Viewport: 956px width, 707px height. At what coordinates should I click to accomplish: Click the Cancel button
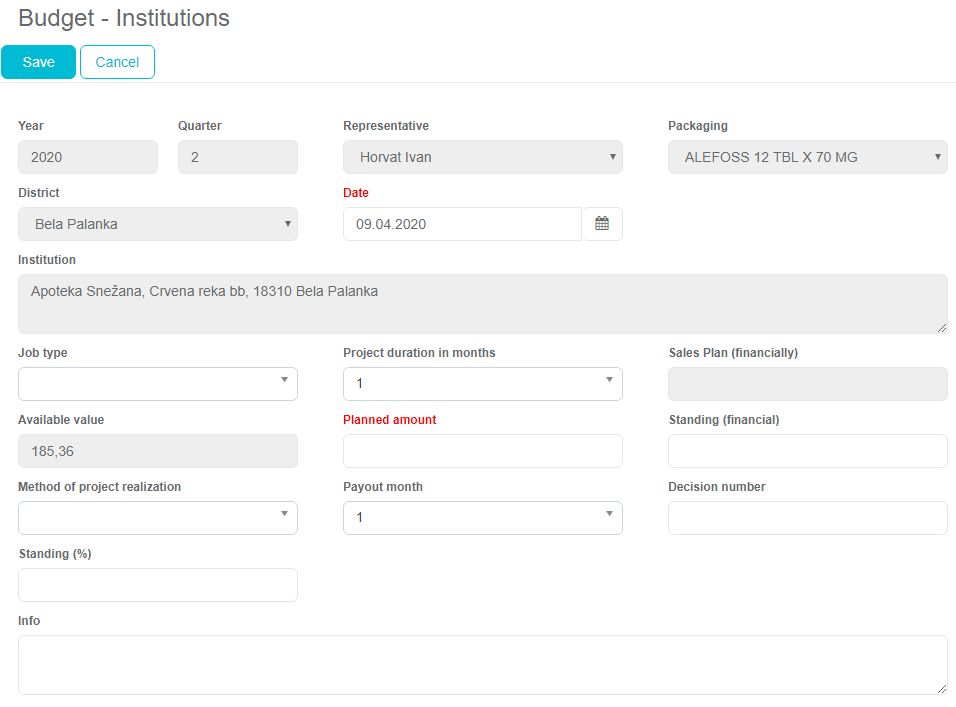click(117, 62)
